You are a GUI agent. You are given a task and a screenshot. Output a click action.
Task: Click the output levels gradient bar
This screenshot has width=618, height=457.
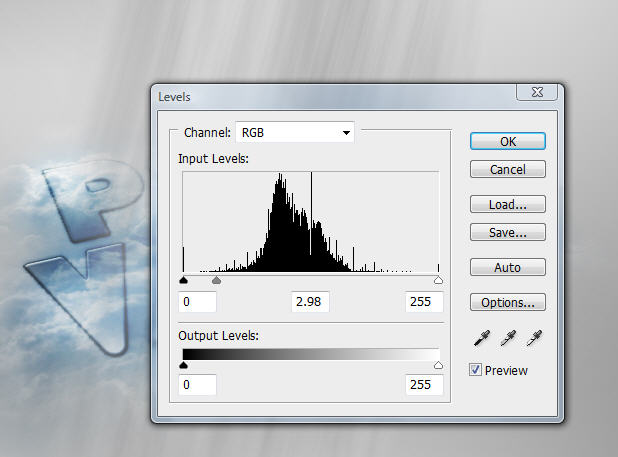pyautogui.click(x=311, y=354)
